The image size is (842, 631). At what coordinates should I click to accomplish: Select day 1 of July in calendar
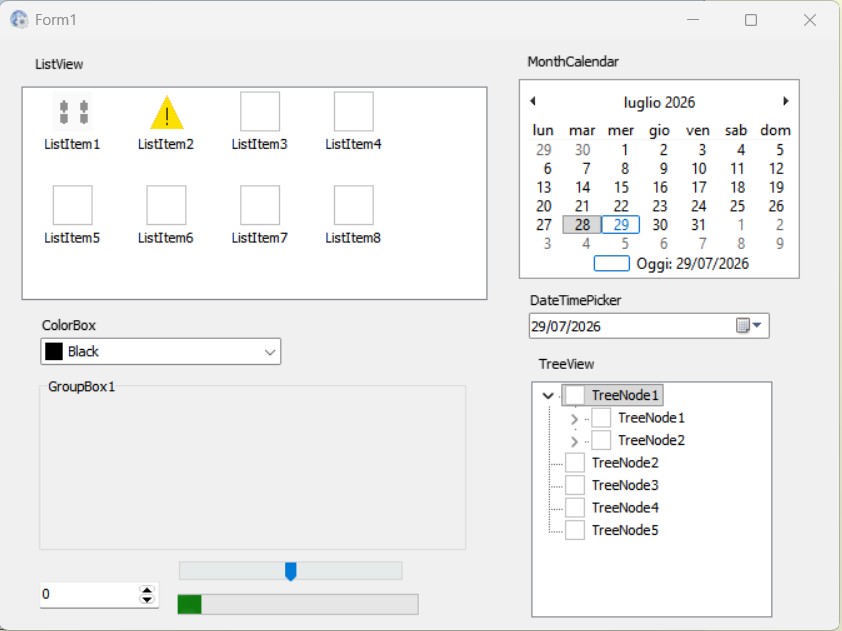[x=625, y=150]
